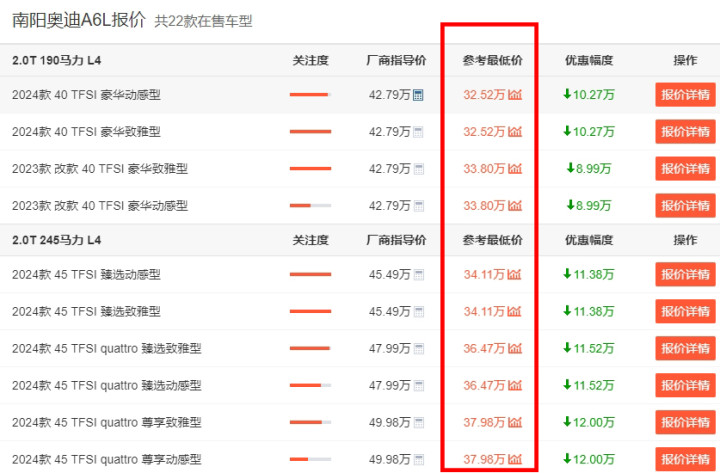
Task: Open model link 2023款 改款 40 TFSI 豪华致雅型
Action: click(x=100, y=169)
